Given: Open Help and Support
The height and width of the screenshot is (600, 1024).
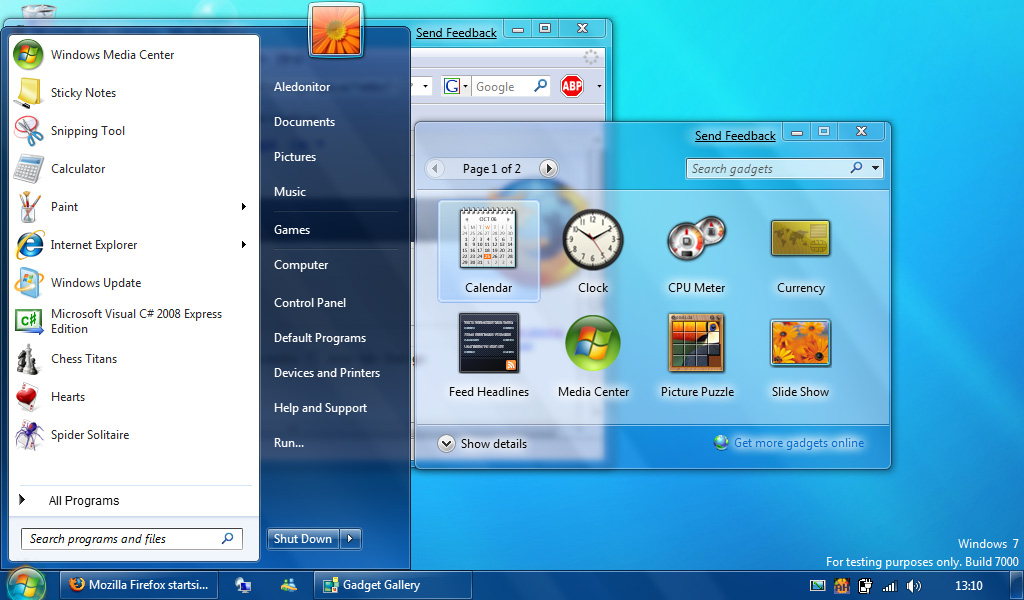Looking at the screenshot, I should pos(321,408).
